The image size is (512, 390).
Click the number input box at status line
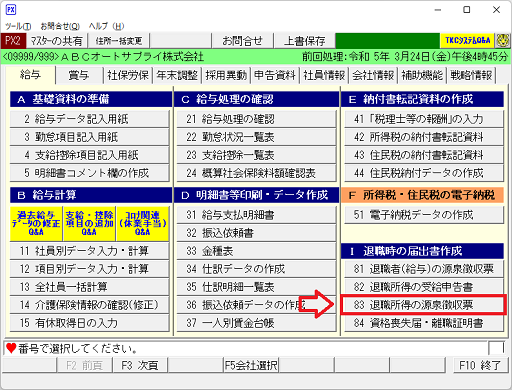(496, 348)
